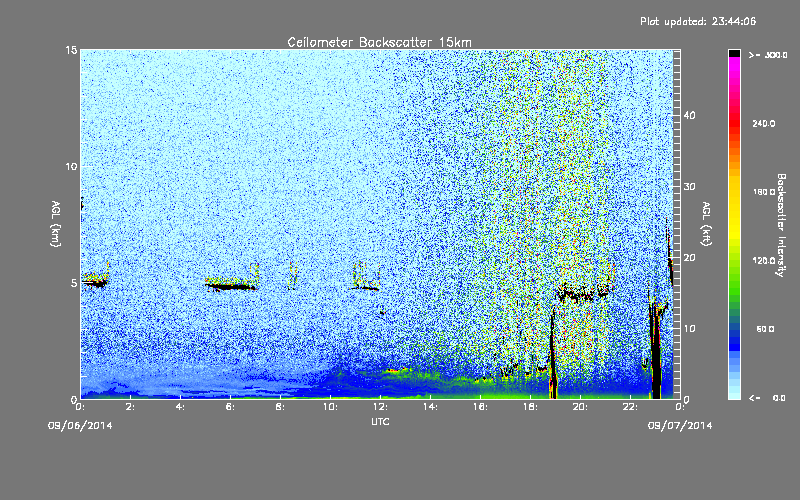The width and height of the screenshot is (800, 500).
Task: Click the 15 tick label on left axis
Action: click(x=71, y=50)
